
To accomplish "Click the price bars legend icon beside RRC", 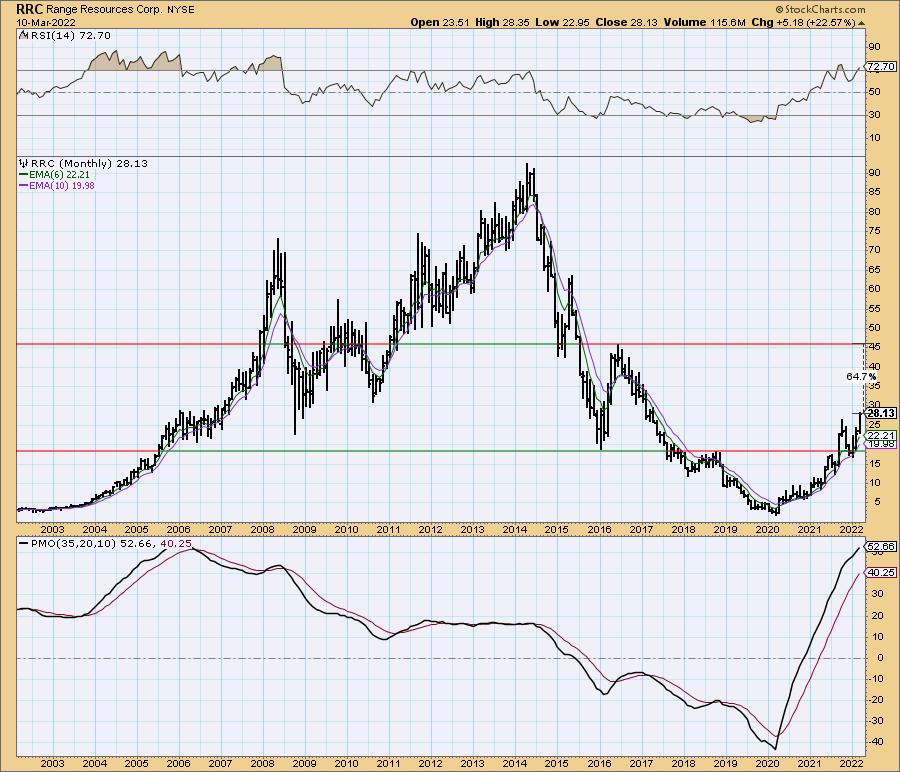I will 24,164.
